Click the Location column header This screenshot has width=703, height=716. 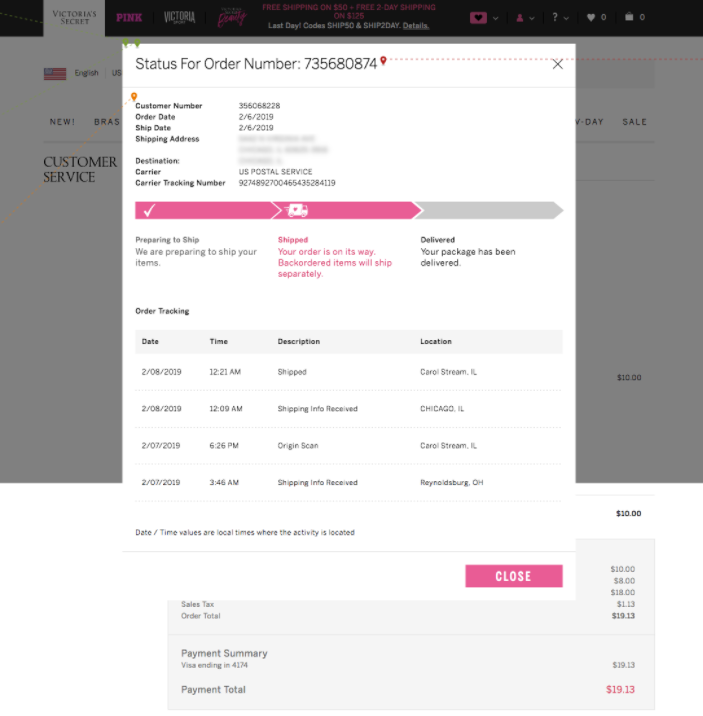pyautogui.click(x=436, y=342)
